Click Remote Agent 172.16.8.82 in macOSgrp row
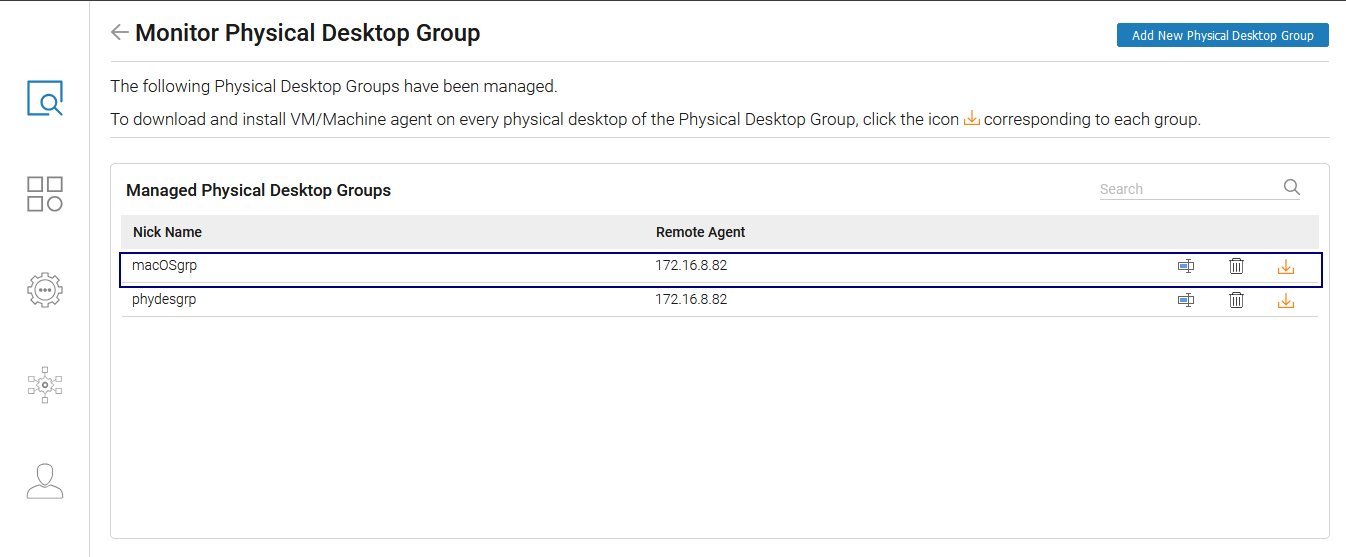This screenshot has height=557, width=1346. [x=691, y=265]
